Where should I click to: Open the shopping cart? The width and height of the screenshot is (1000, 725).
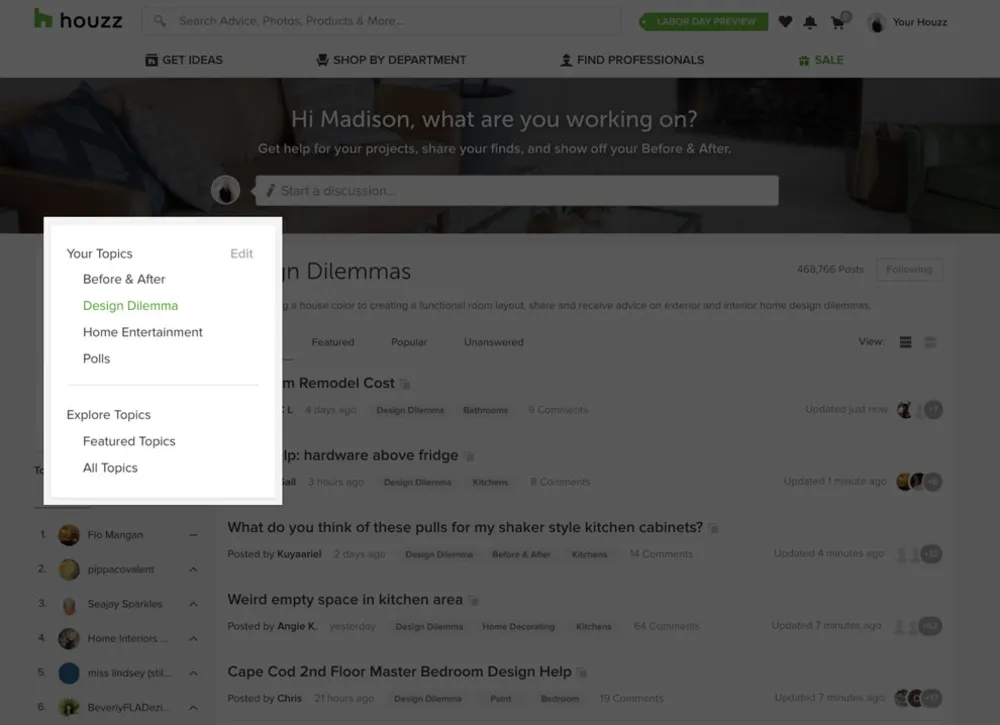pyautogui.click(x=837, y=22)
